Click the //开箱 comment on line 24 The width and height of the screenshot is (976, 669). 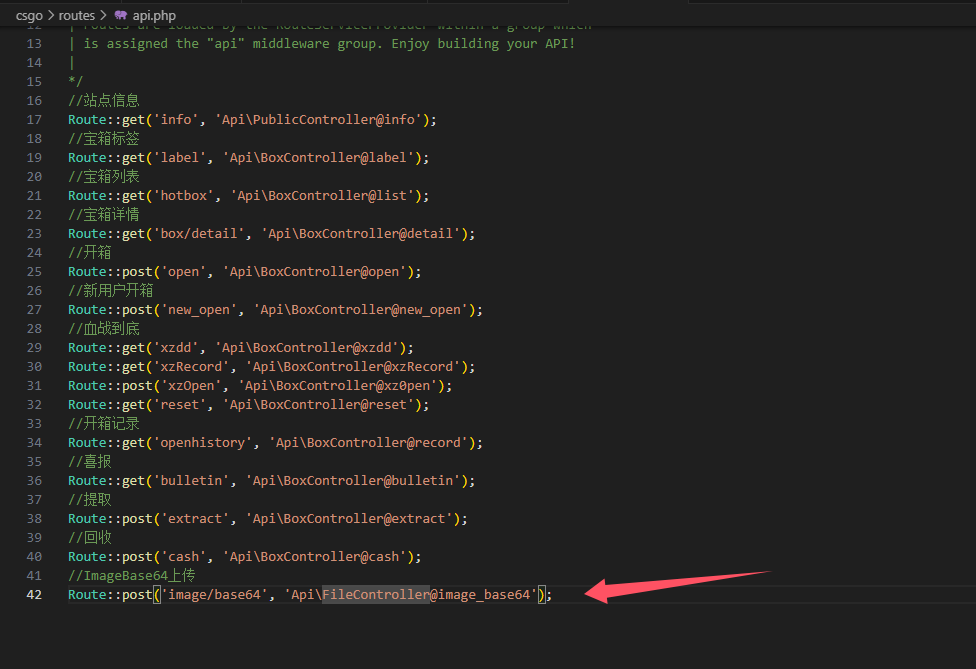click(90, 253)
